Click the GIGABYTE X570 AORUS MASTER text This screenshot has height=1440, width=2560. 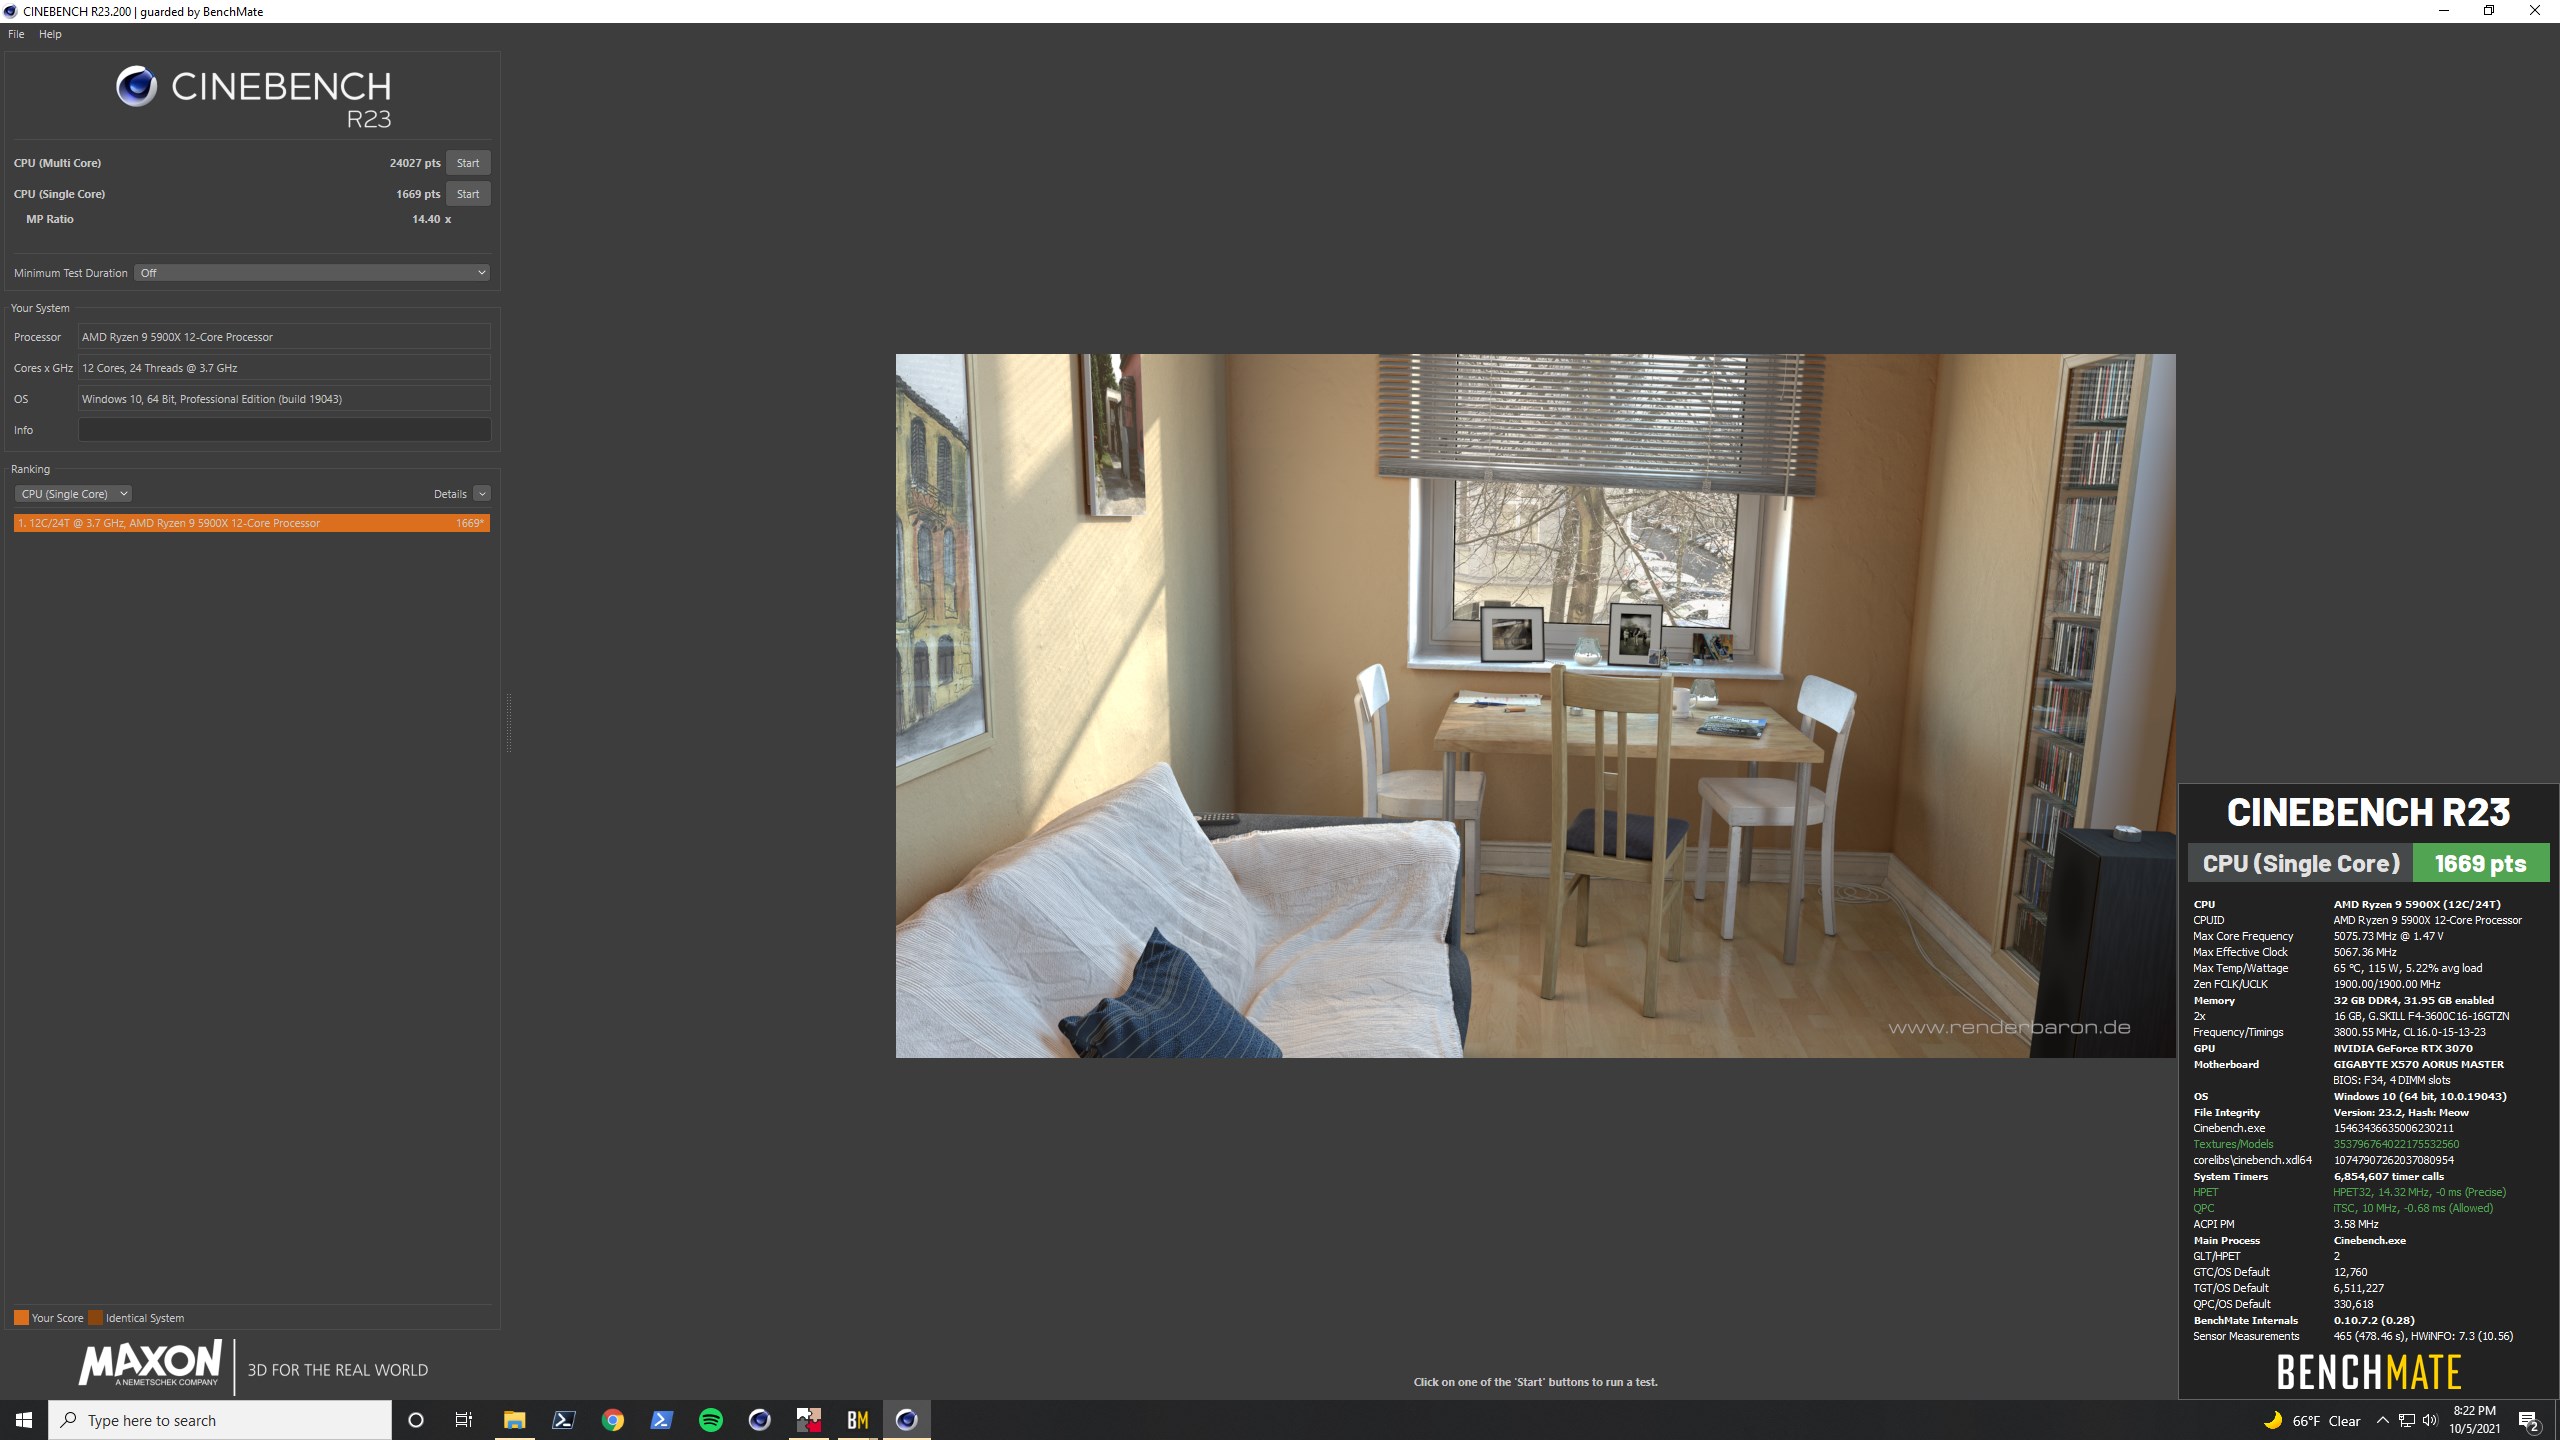click(x=2419, y=1064)
